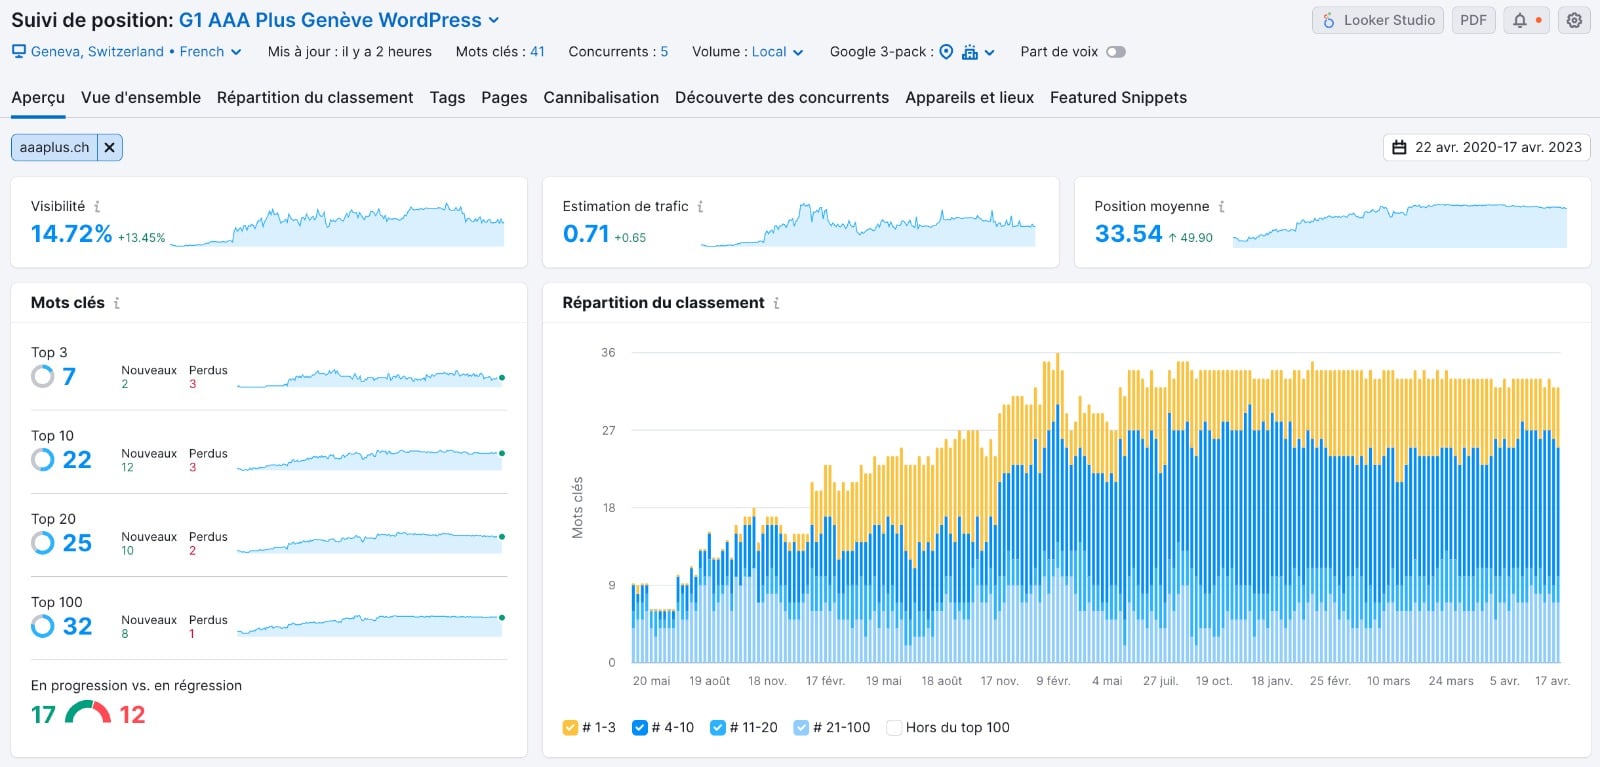The image size is (1600, 767).
Task: Click the Google 3-pack location pin icon
Action: (x=946, y=52)
